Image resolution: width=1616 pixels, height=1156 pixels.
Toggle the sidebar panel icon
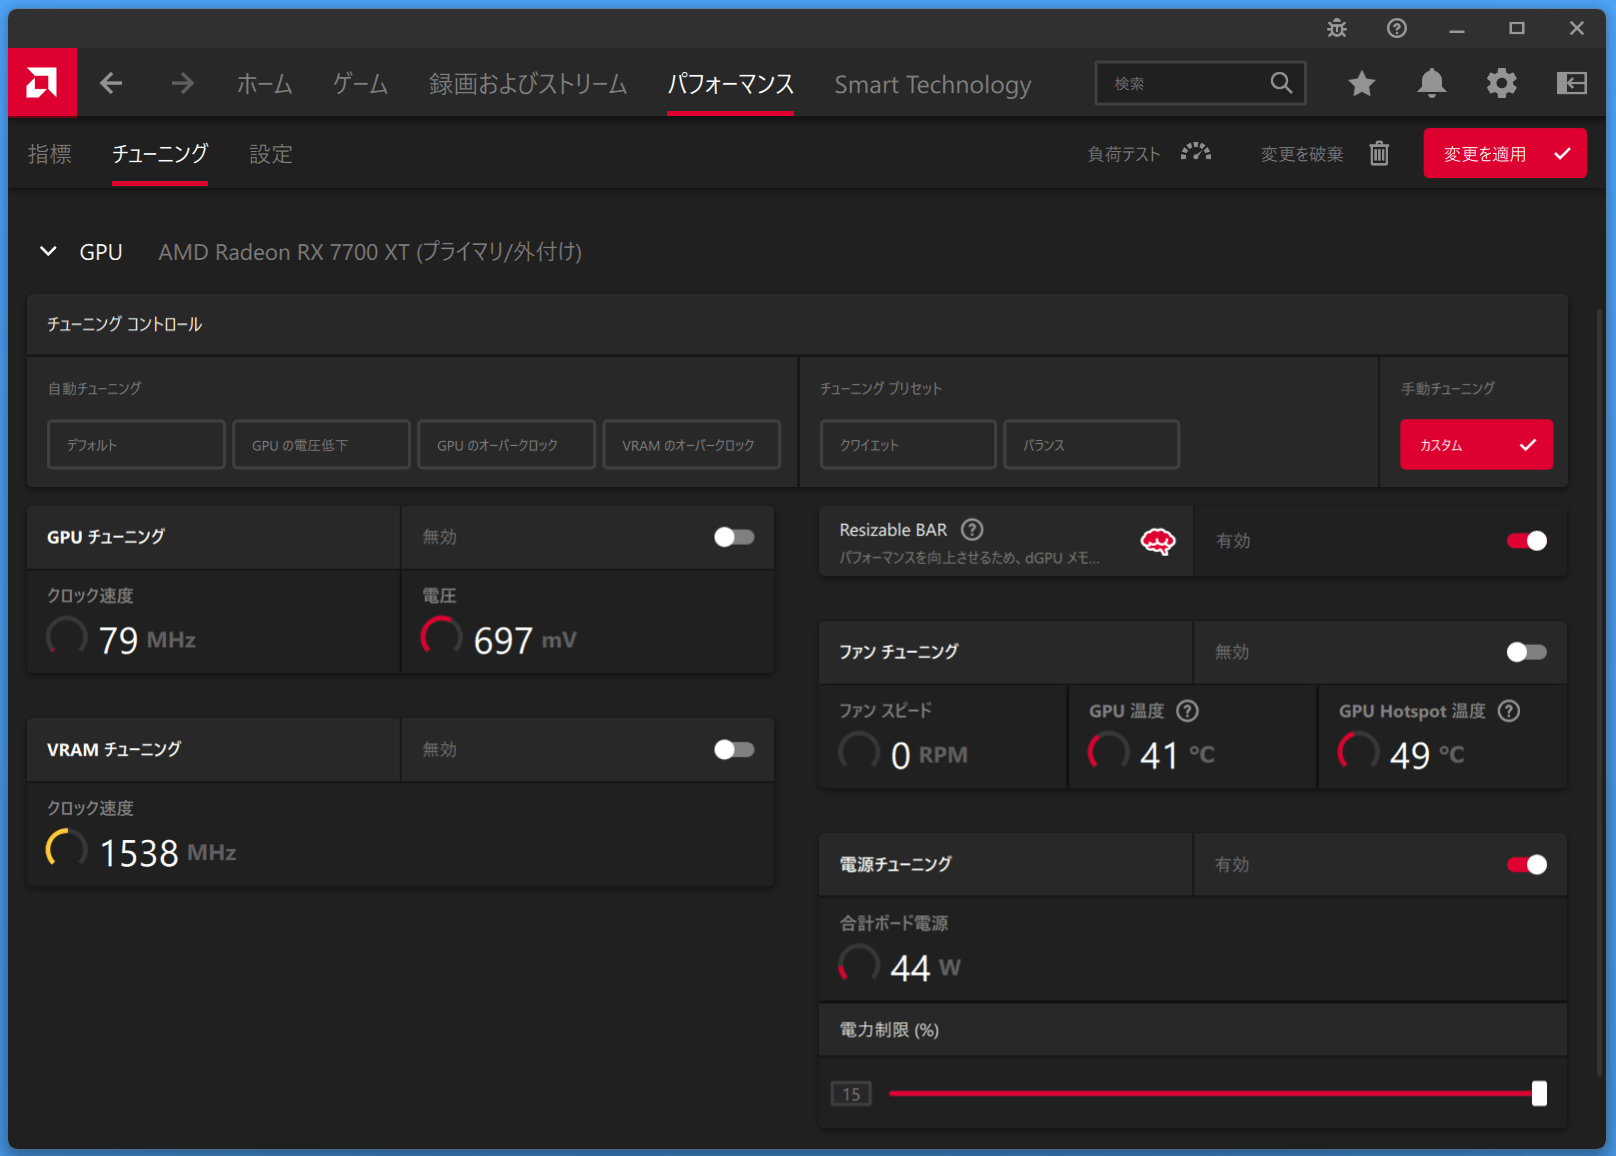[1571, 83]
